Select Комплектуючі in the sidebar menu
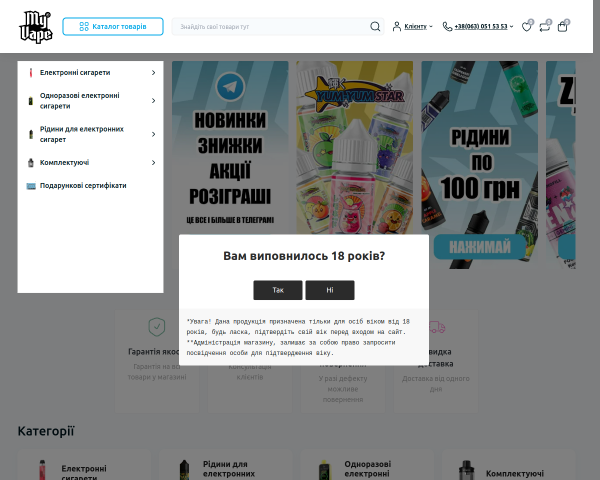 click(x=64, y=163)
